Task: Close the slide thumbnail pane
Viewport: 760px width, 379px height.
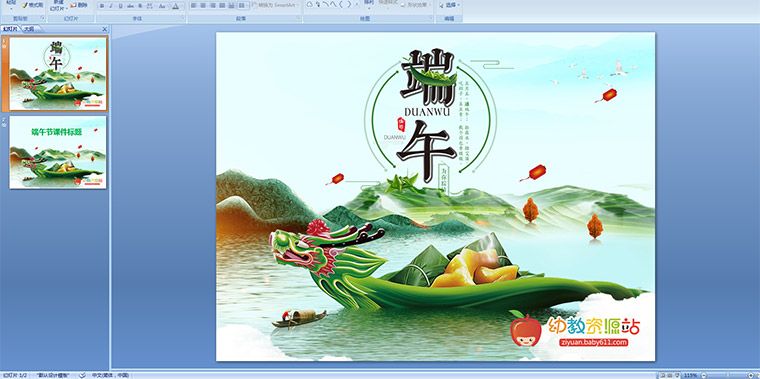Action: 105,29
